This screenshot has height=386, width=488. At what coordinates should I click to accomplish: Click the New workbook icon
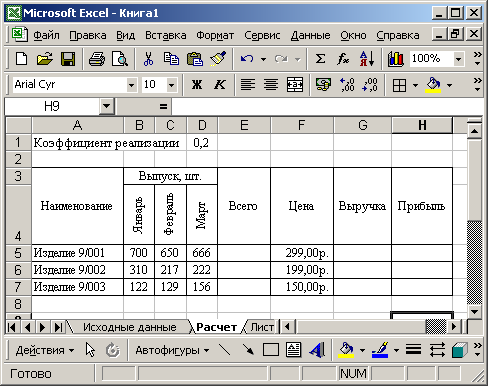[x=22, y=59]
